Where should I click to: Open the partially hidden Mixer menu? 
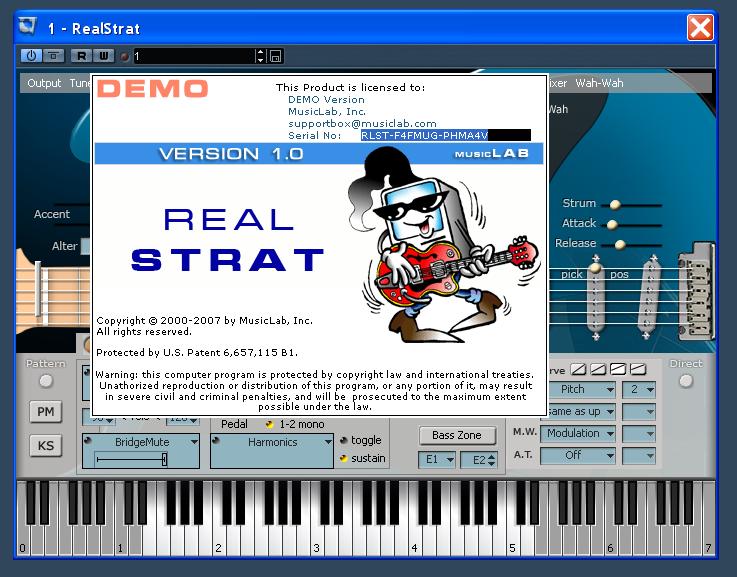pos(558,83)
